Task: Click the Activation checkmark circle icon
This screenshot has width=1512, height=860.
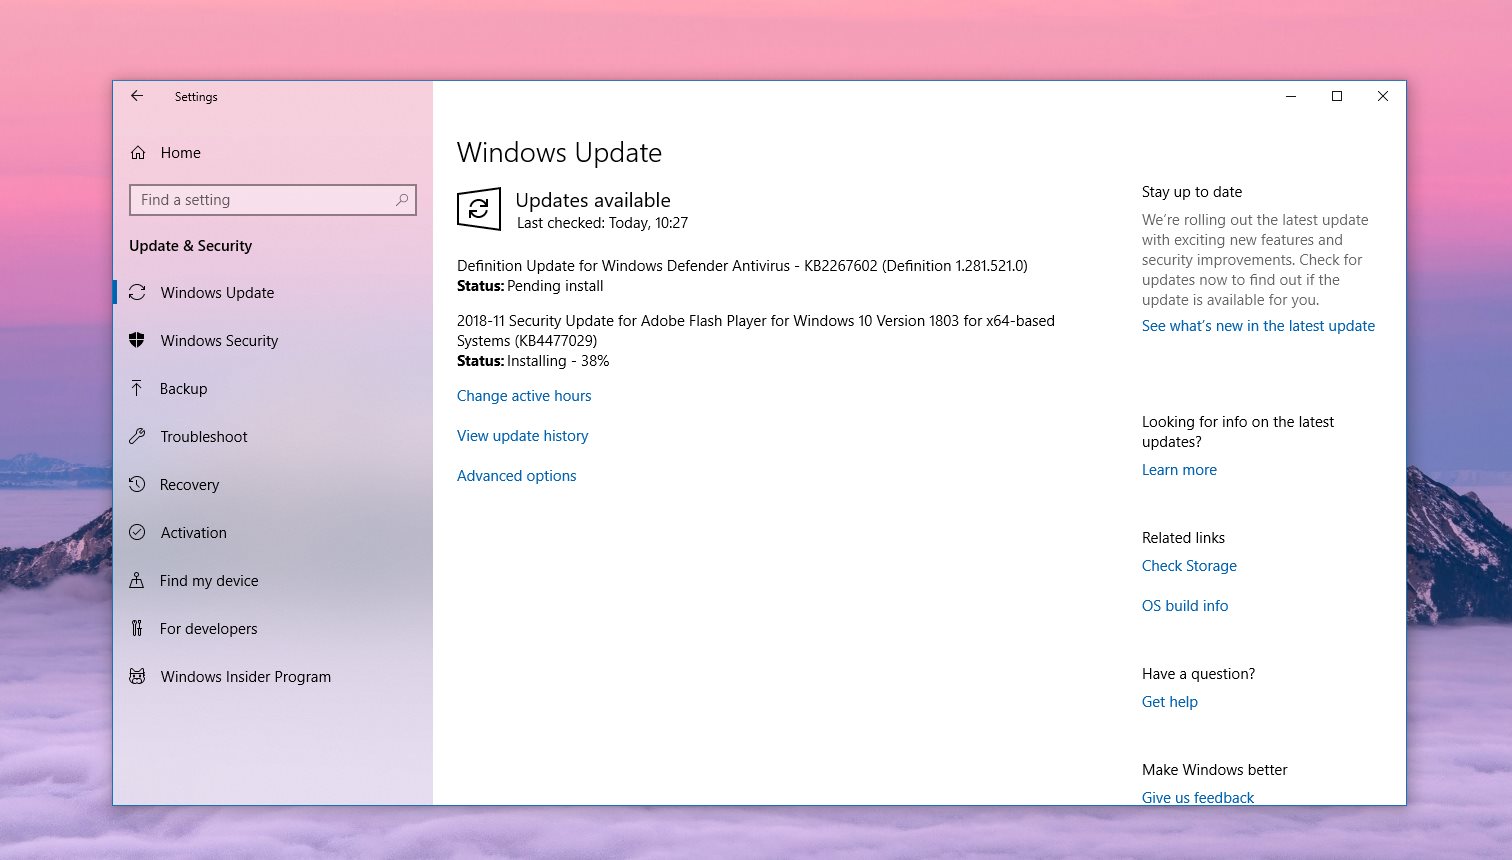Action: pyautogui.click(x=137, y=532)
